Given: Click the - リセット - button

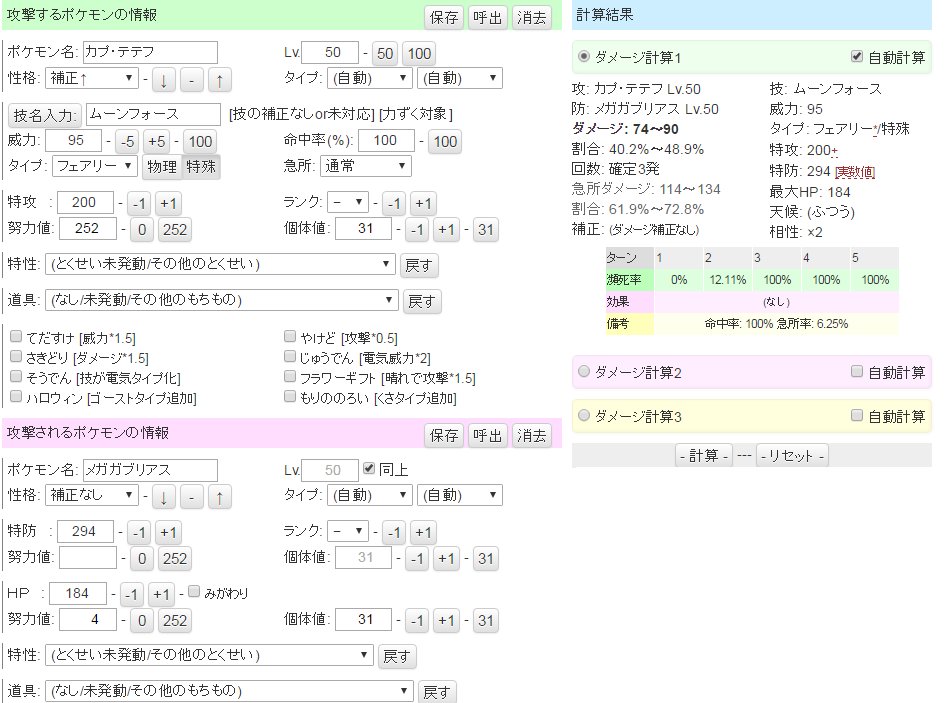Looking at the screenshot, I should point(792,456).
